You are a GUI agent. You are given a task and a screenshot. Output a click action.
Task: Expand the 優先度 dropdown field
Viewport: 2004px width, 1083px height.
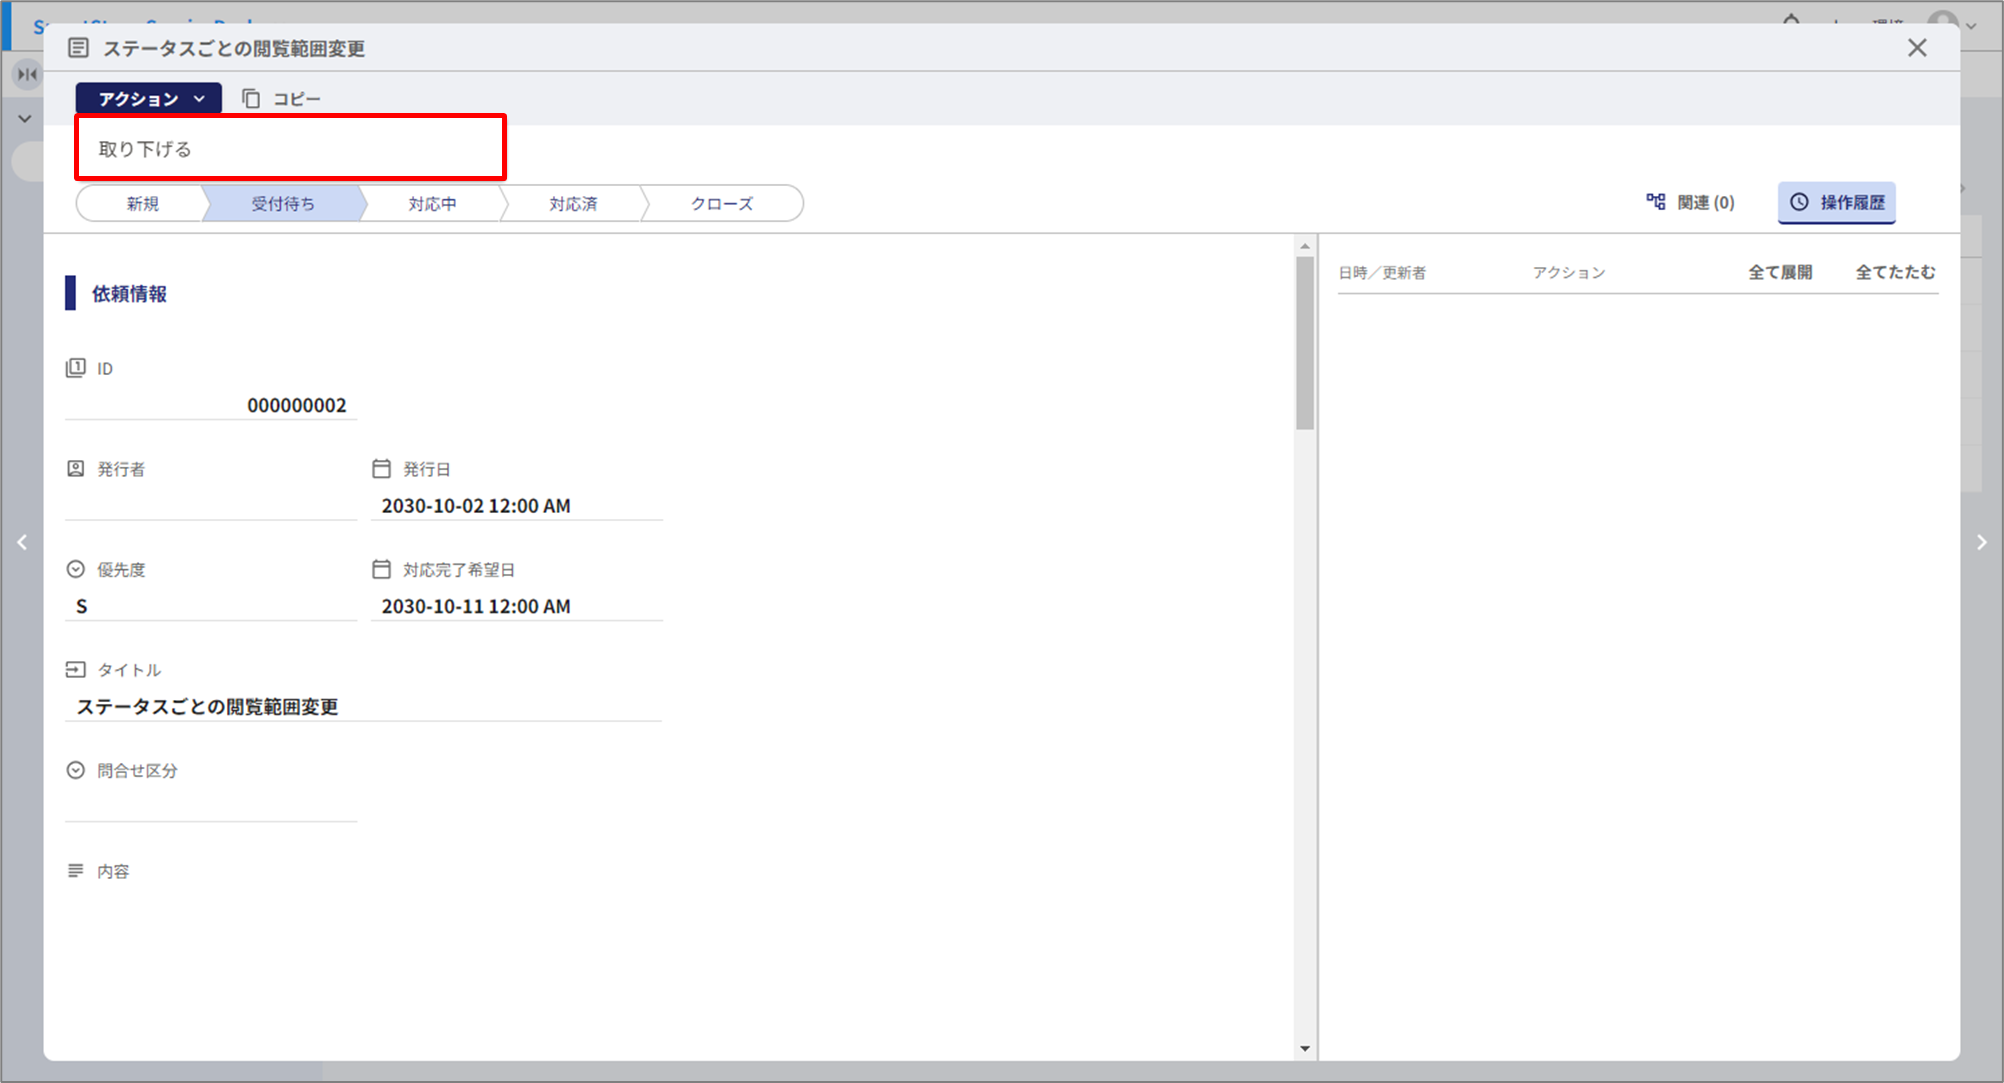point(210,606)
